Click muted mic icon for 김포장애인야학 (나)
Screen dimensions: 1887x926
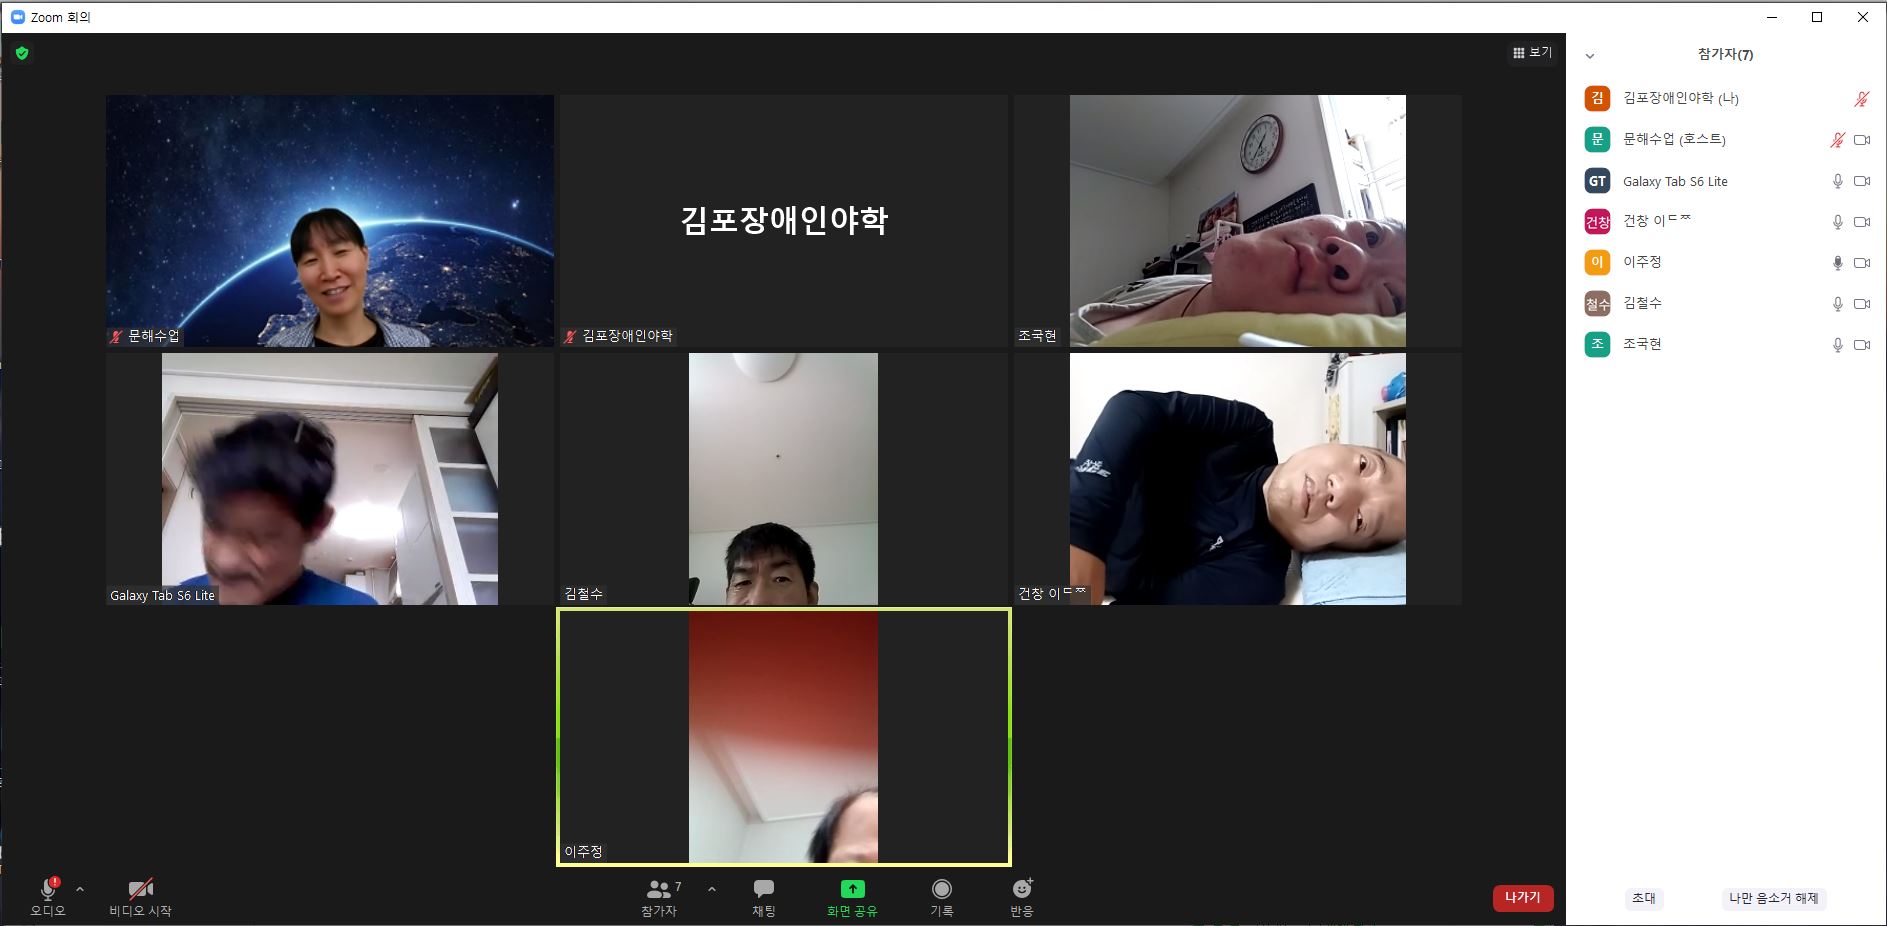click(x=1861, y=99)
